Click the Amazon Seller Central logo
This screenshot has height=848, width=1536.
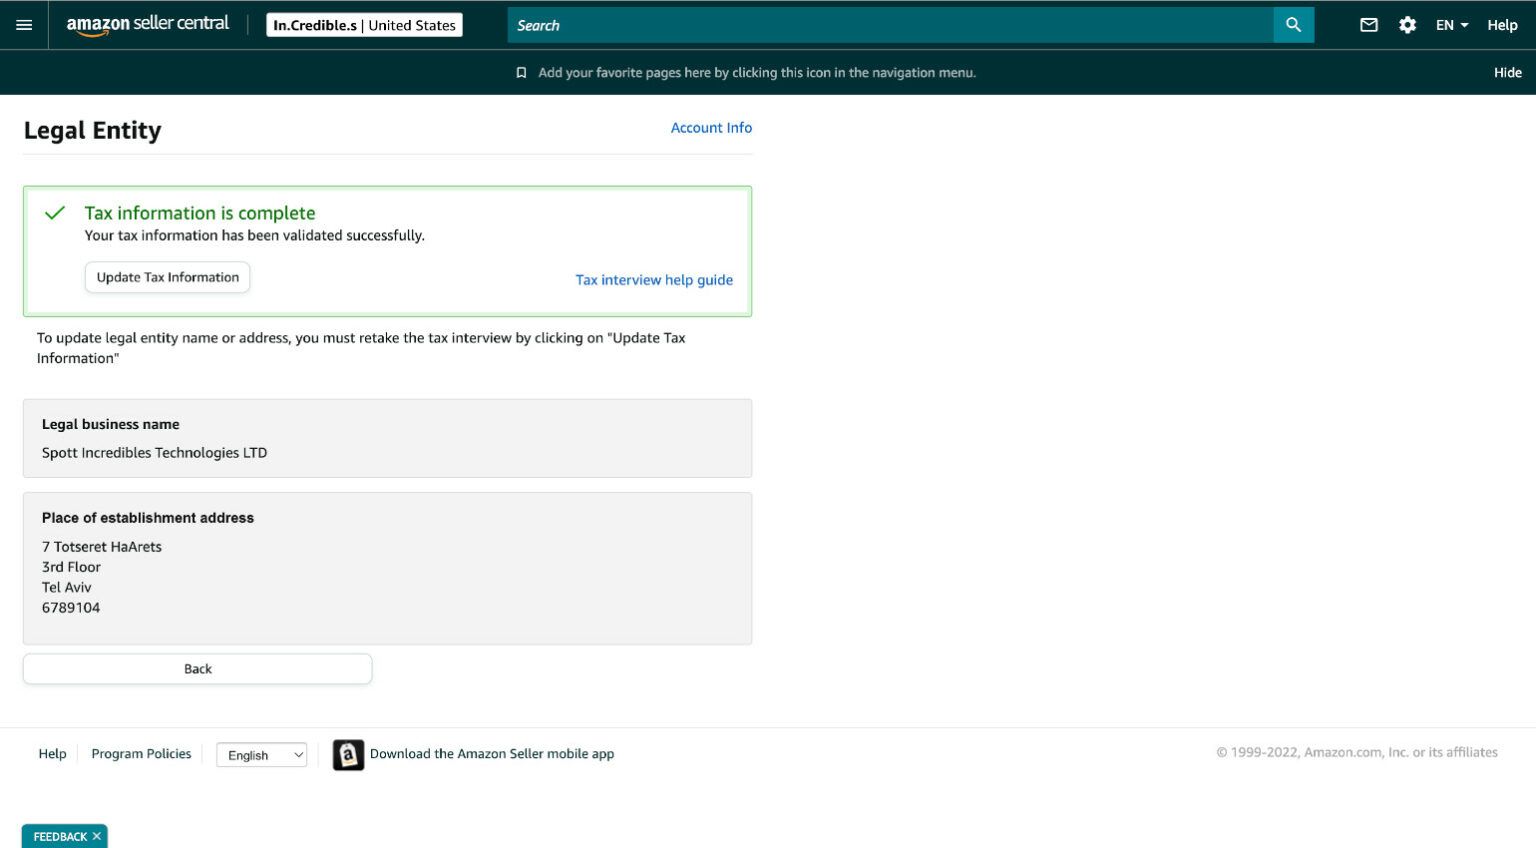coord(147,25)
